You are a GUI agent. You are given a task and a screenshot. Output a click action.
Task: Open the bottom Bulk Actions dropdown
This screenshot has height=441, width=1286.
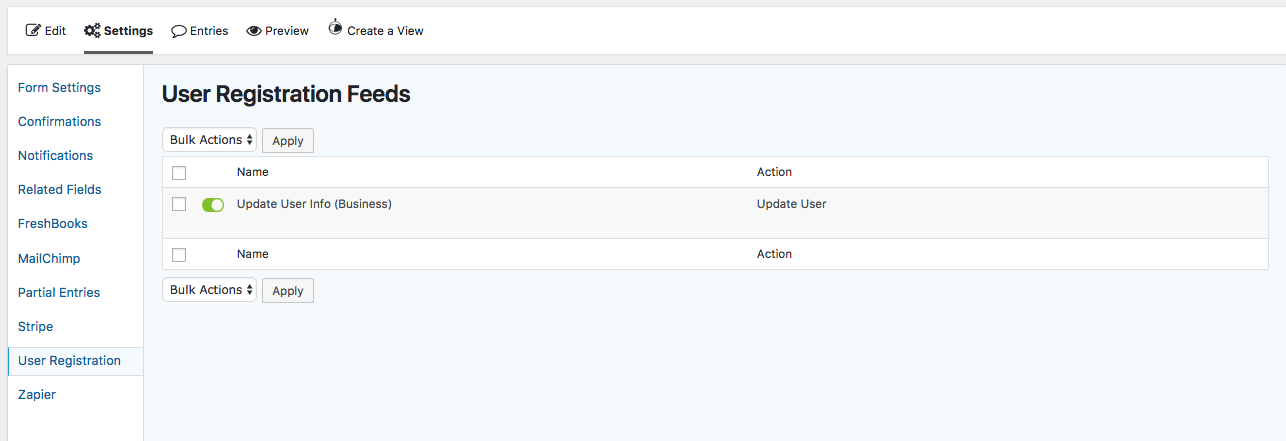click(x=210, y=290)
